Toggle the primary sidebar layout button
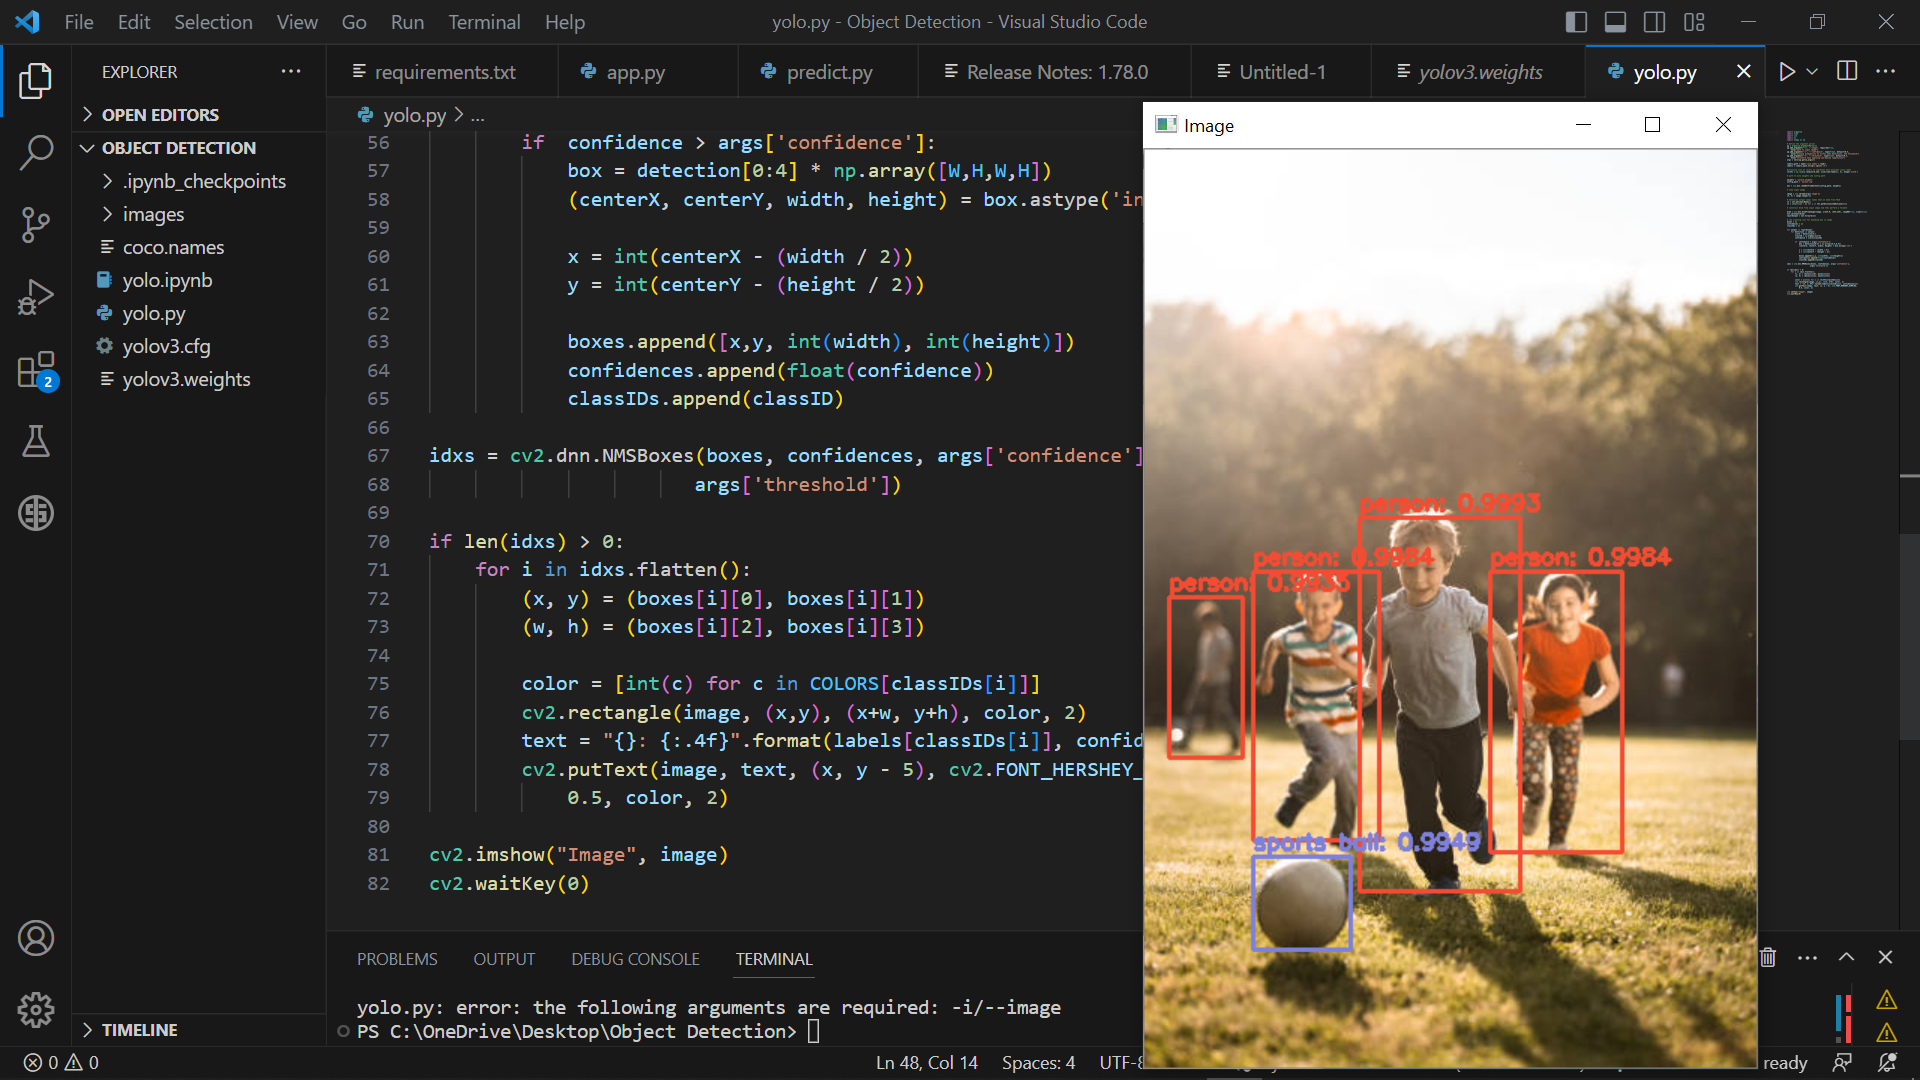 1576,22
